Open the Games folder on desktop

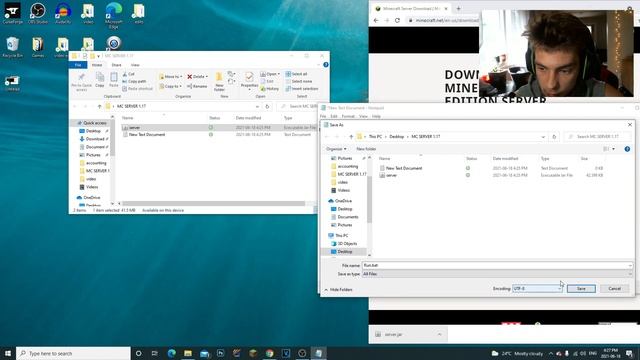[38, 47]
